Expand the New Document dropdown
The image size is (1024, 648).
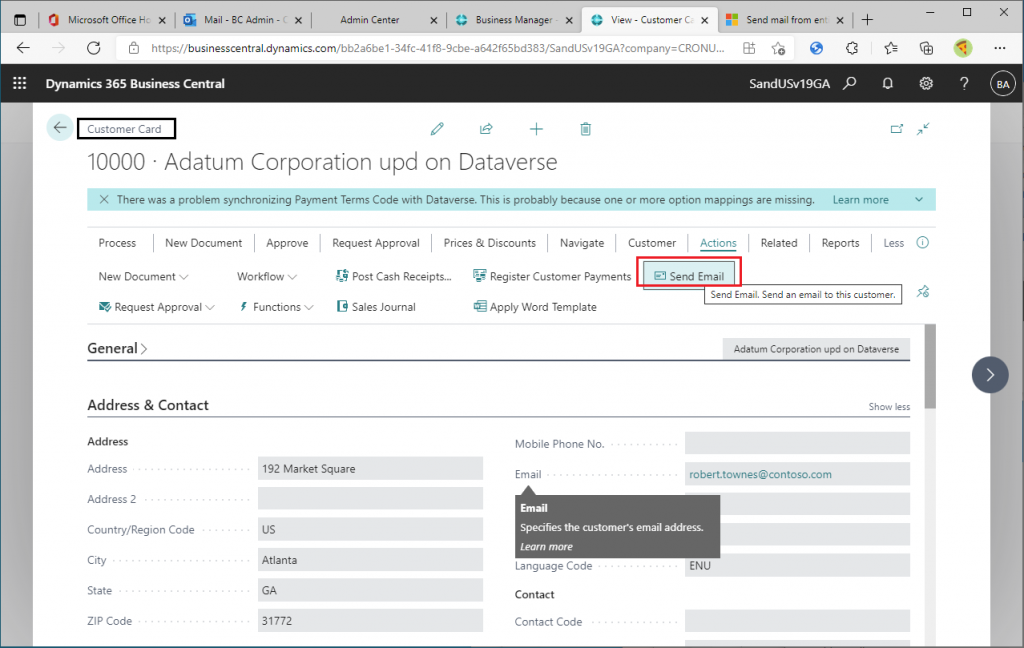144,277
